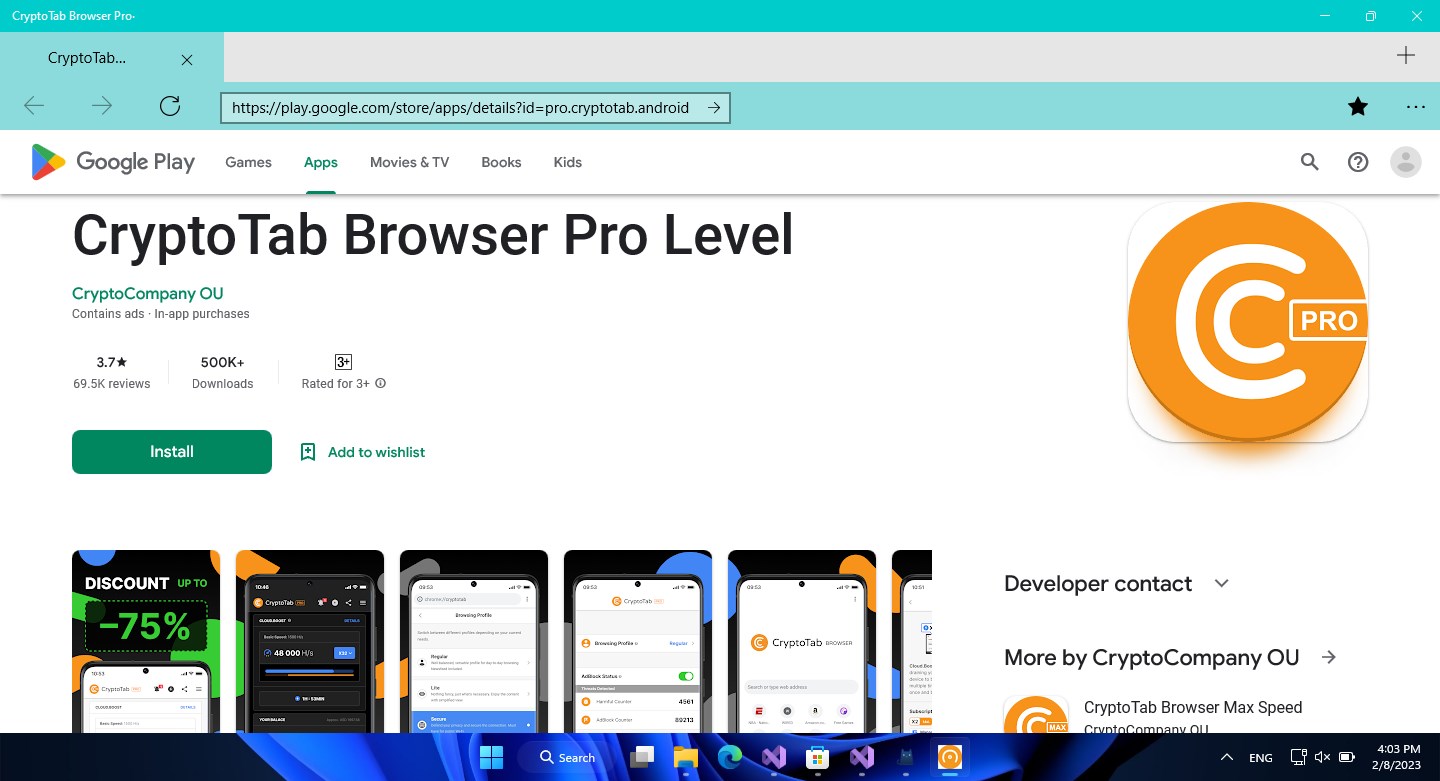
Task: Click Add to wishlist
Action: tap(376, 452)
